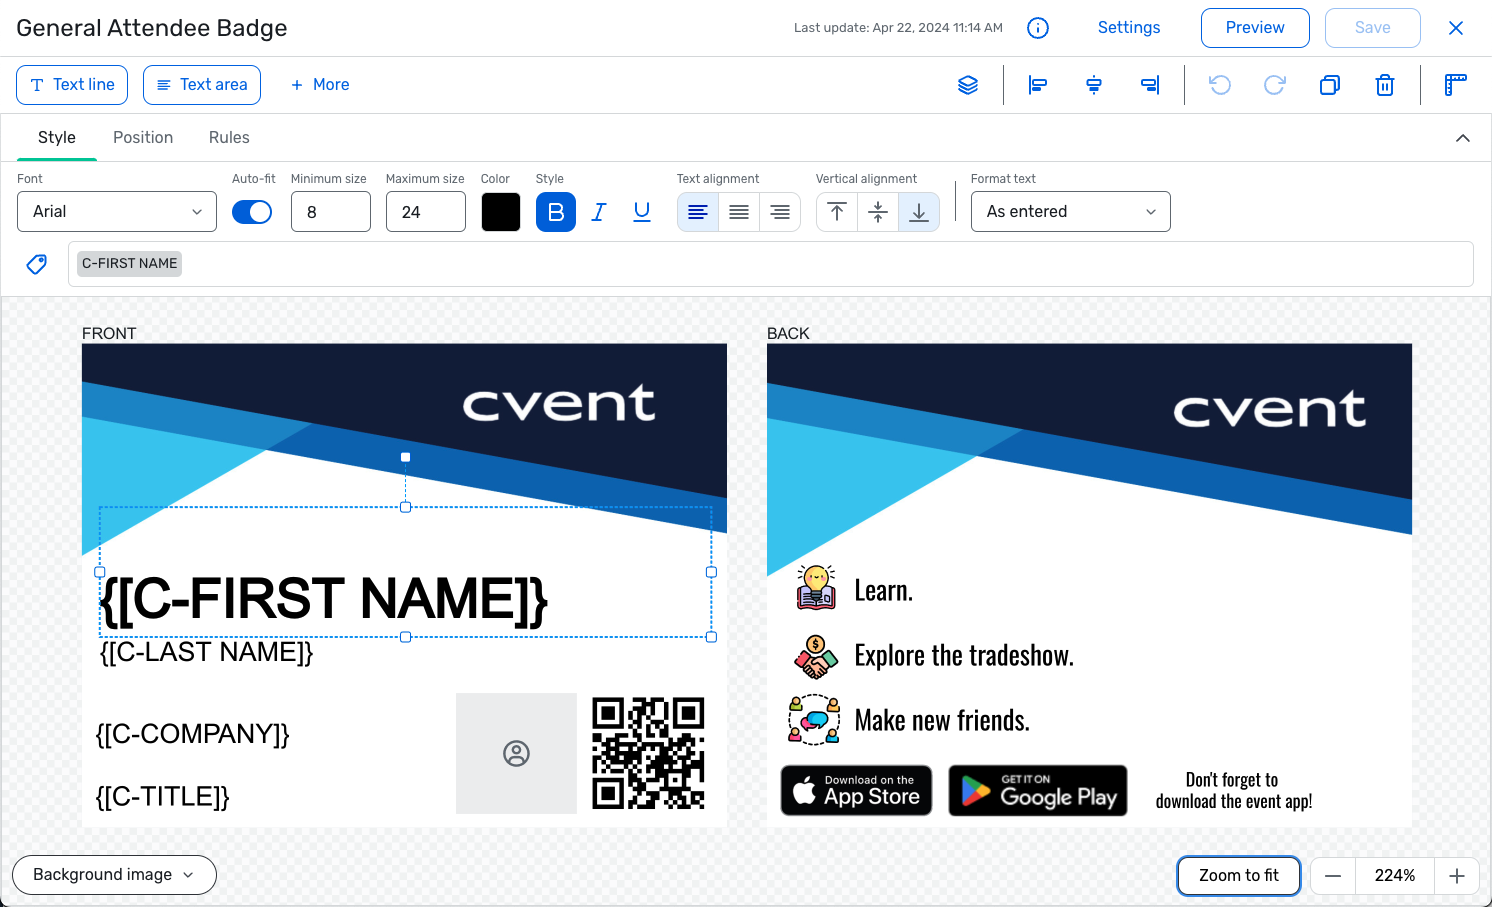This screenshot has height=907, width=1492.
Task: Click the rotation handle above selected text
Action: (405, 457)
